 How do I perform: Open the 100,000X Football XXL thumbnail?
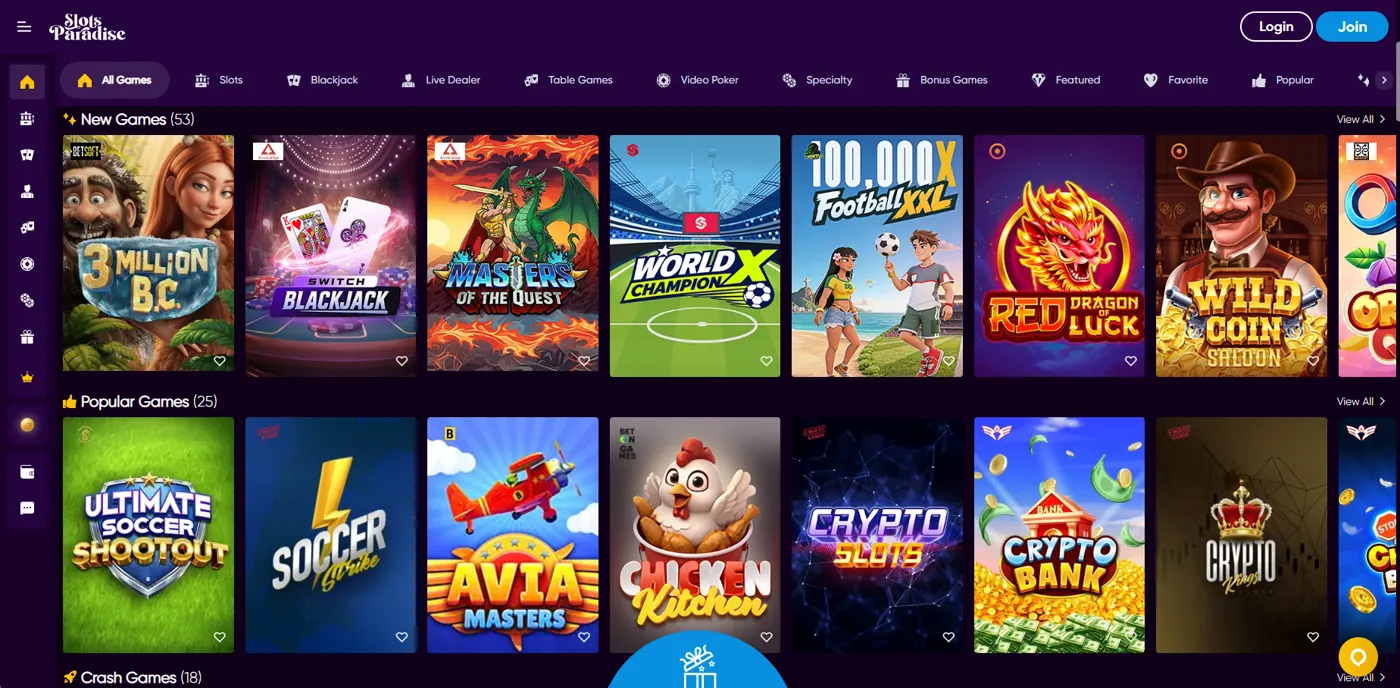click(877, 256)
